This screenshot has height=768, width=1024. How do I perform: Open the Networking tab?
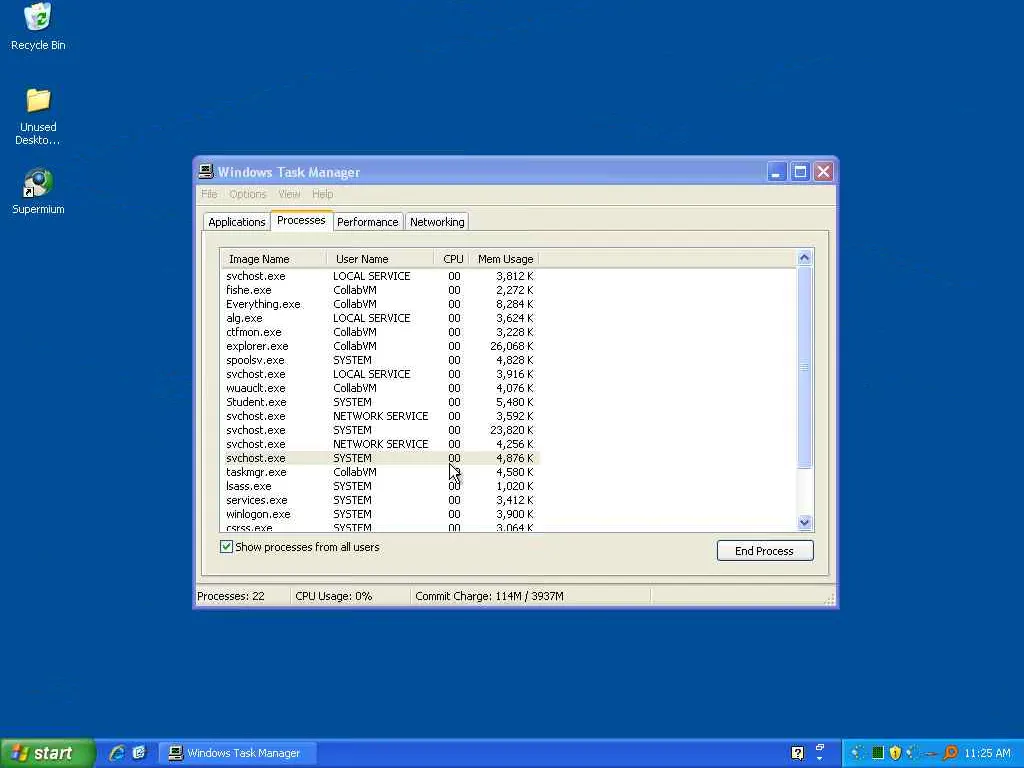[x=437, y=222]
